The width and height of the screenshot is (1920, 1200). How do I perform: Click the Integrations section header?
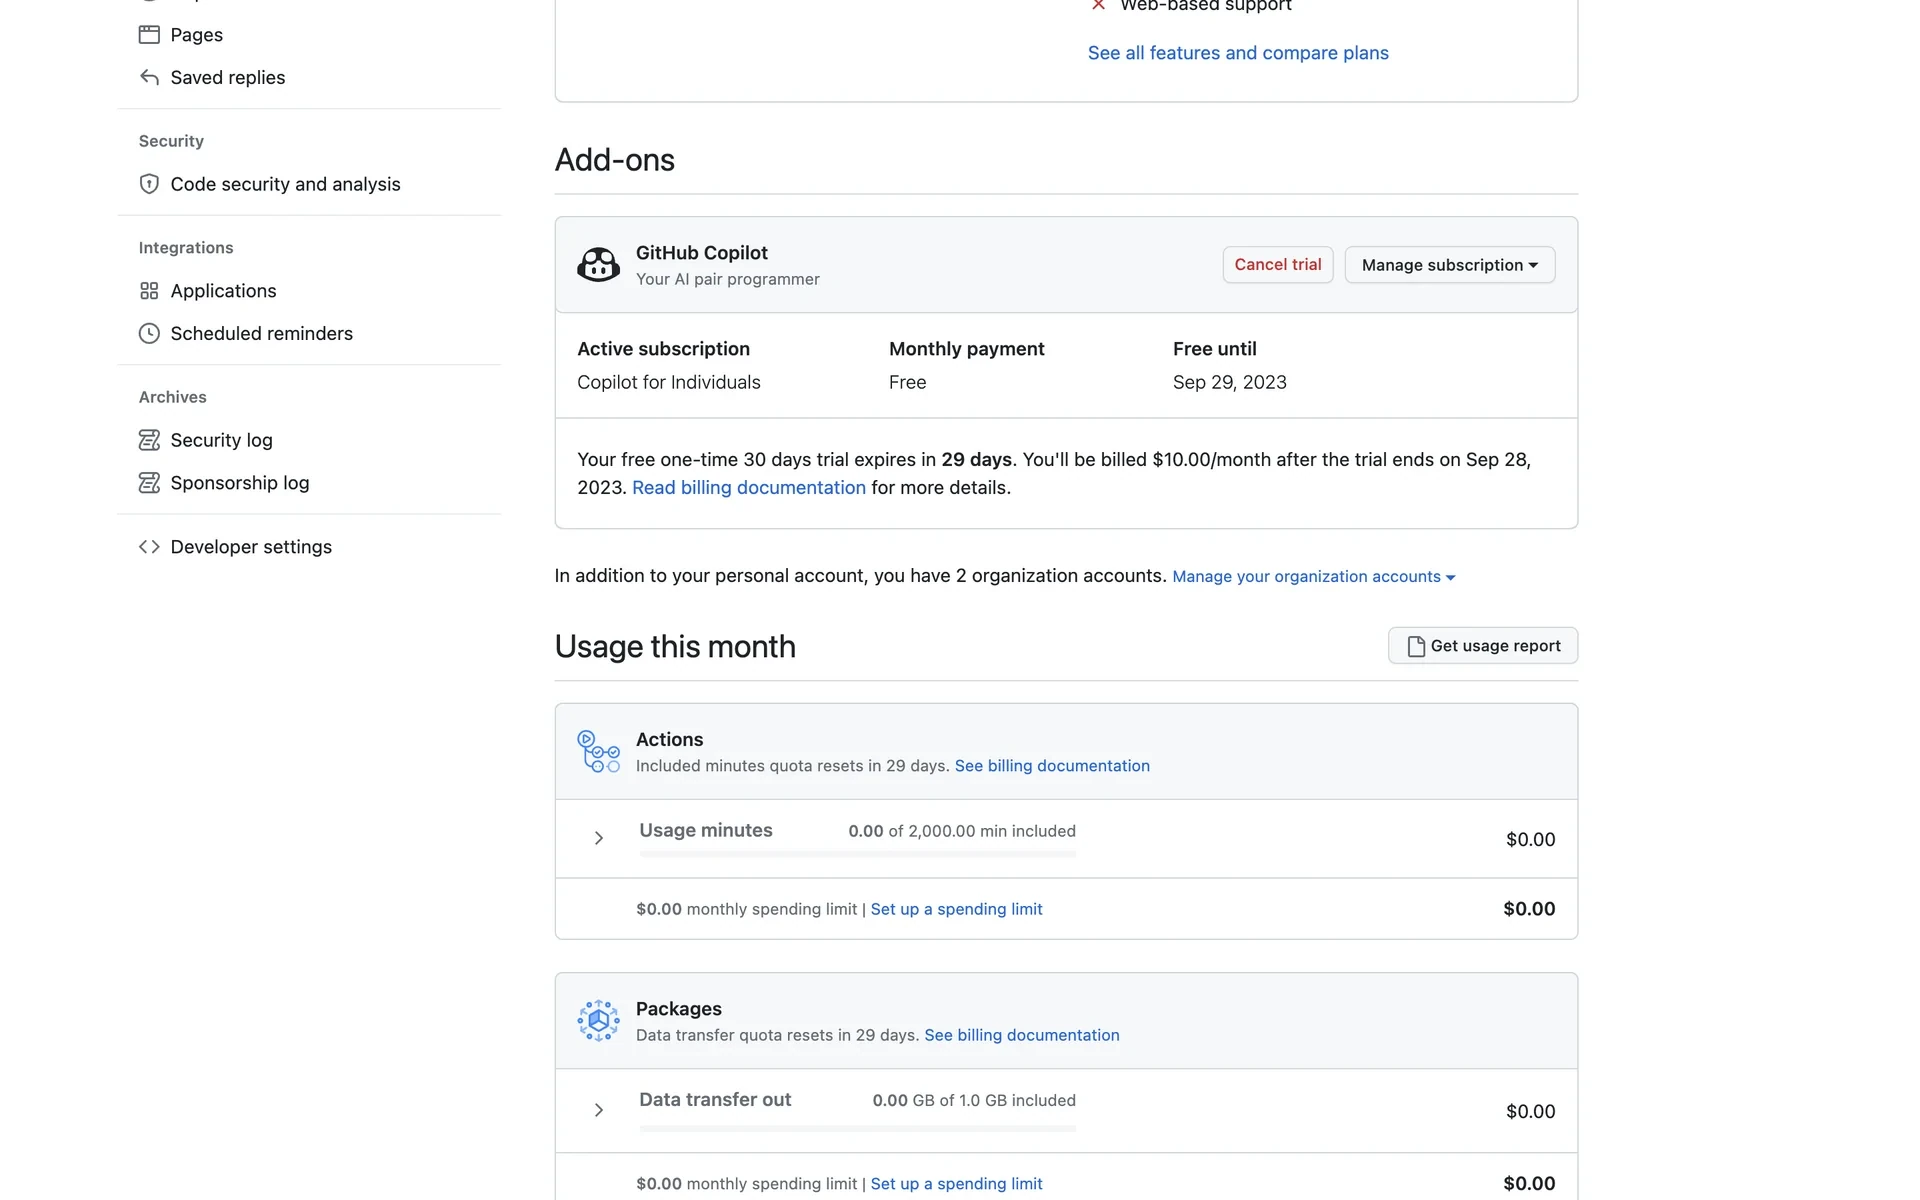[x=186, y=248]
